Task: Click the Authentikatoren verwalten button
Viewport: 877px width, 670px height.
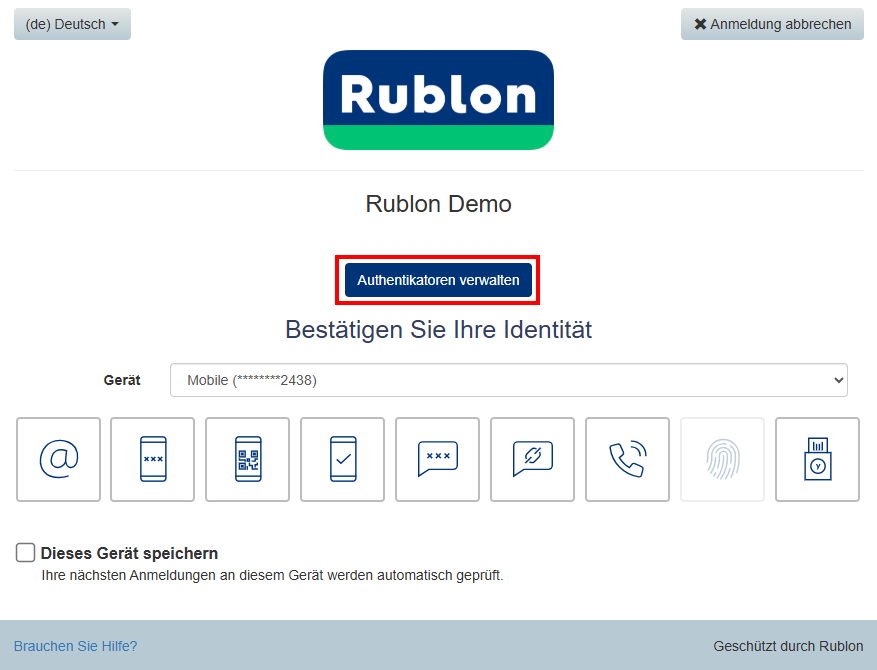Action: (x=438, y=280)
